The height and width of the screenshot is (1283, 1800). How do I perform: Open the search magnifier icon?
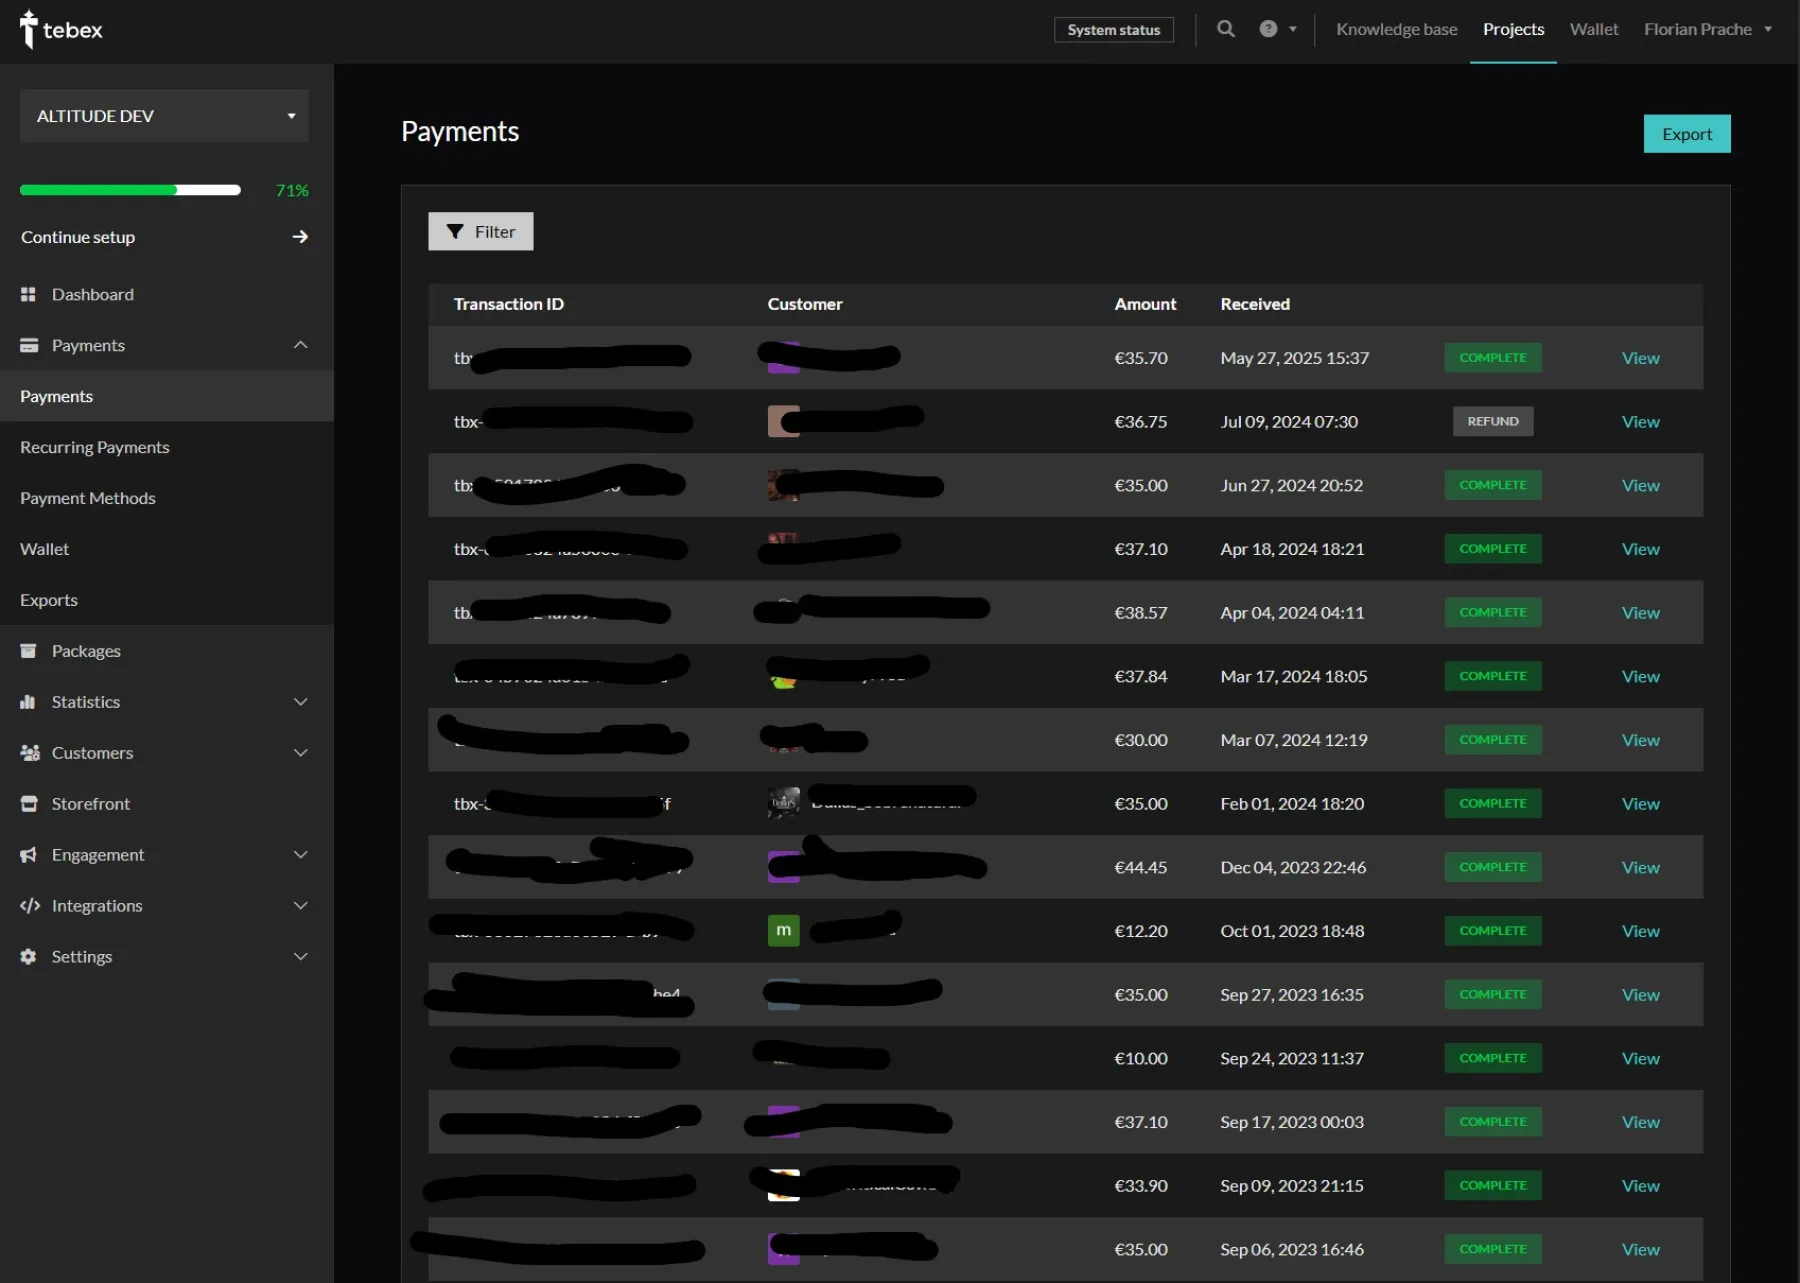coord(1226,29)
